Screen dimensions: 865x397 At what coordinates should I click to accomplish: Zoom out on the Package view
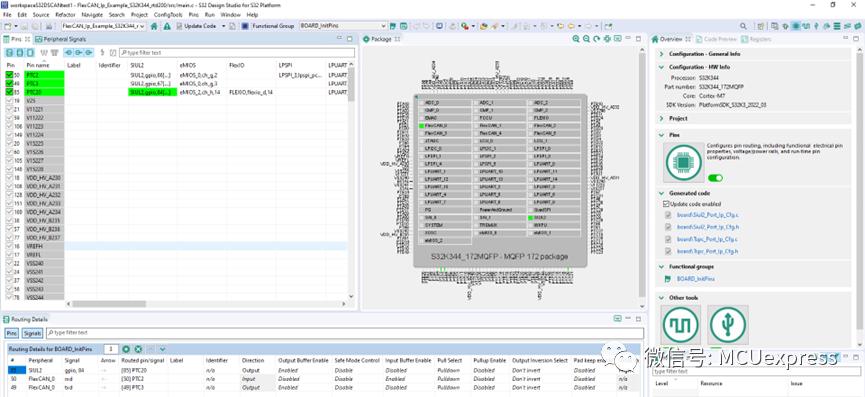[586, 39]
